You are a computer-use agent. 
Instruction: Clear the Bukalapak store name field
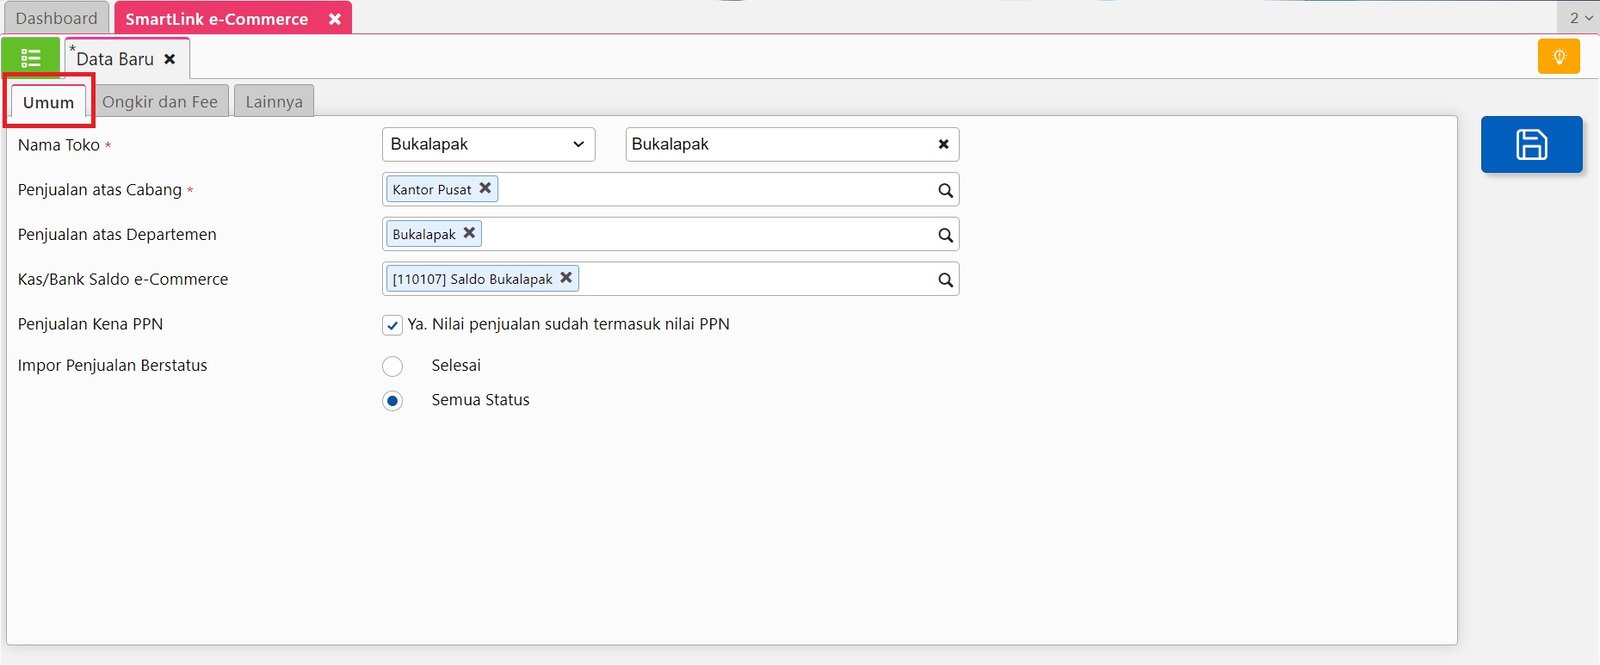(943, 145)
